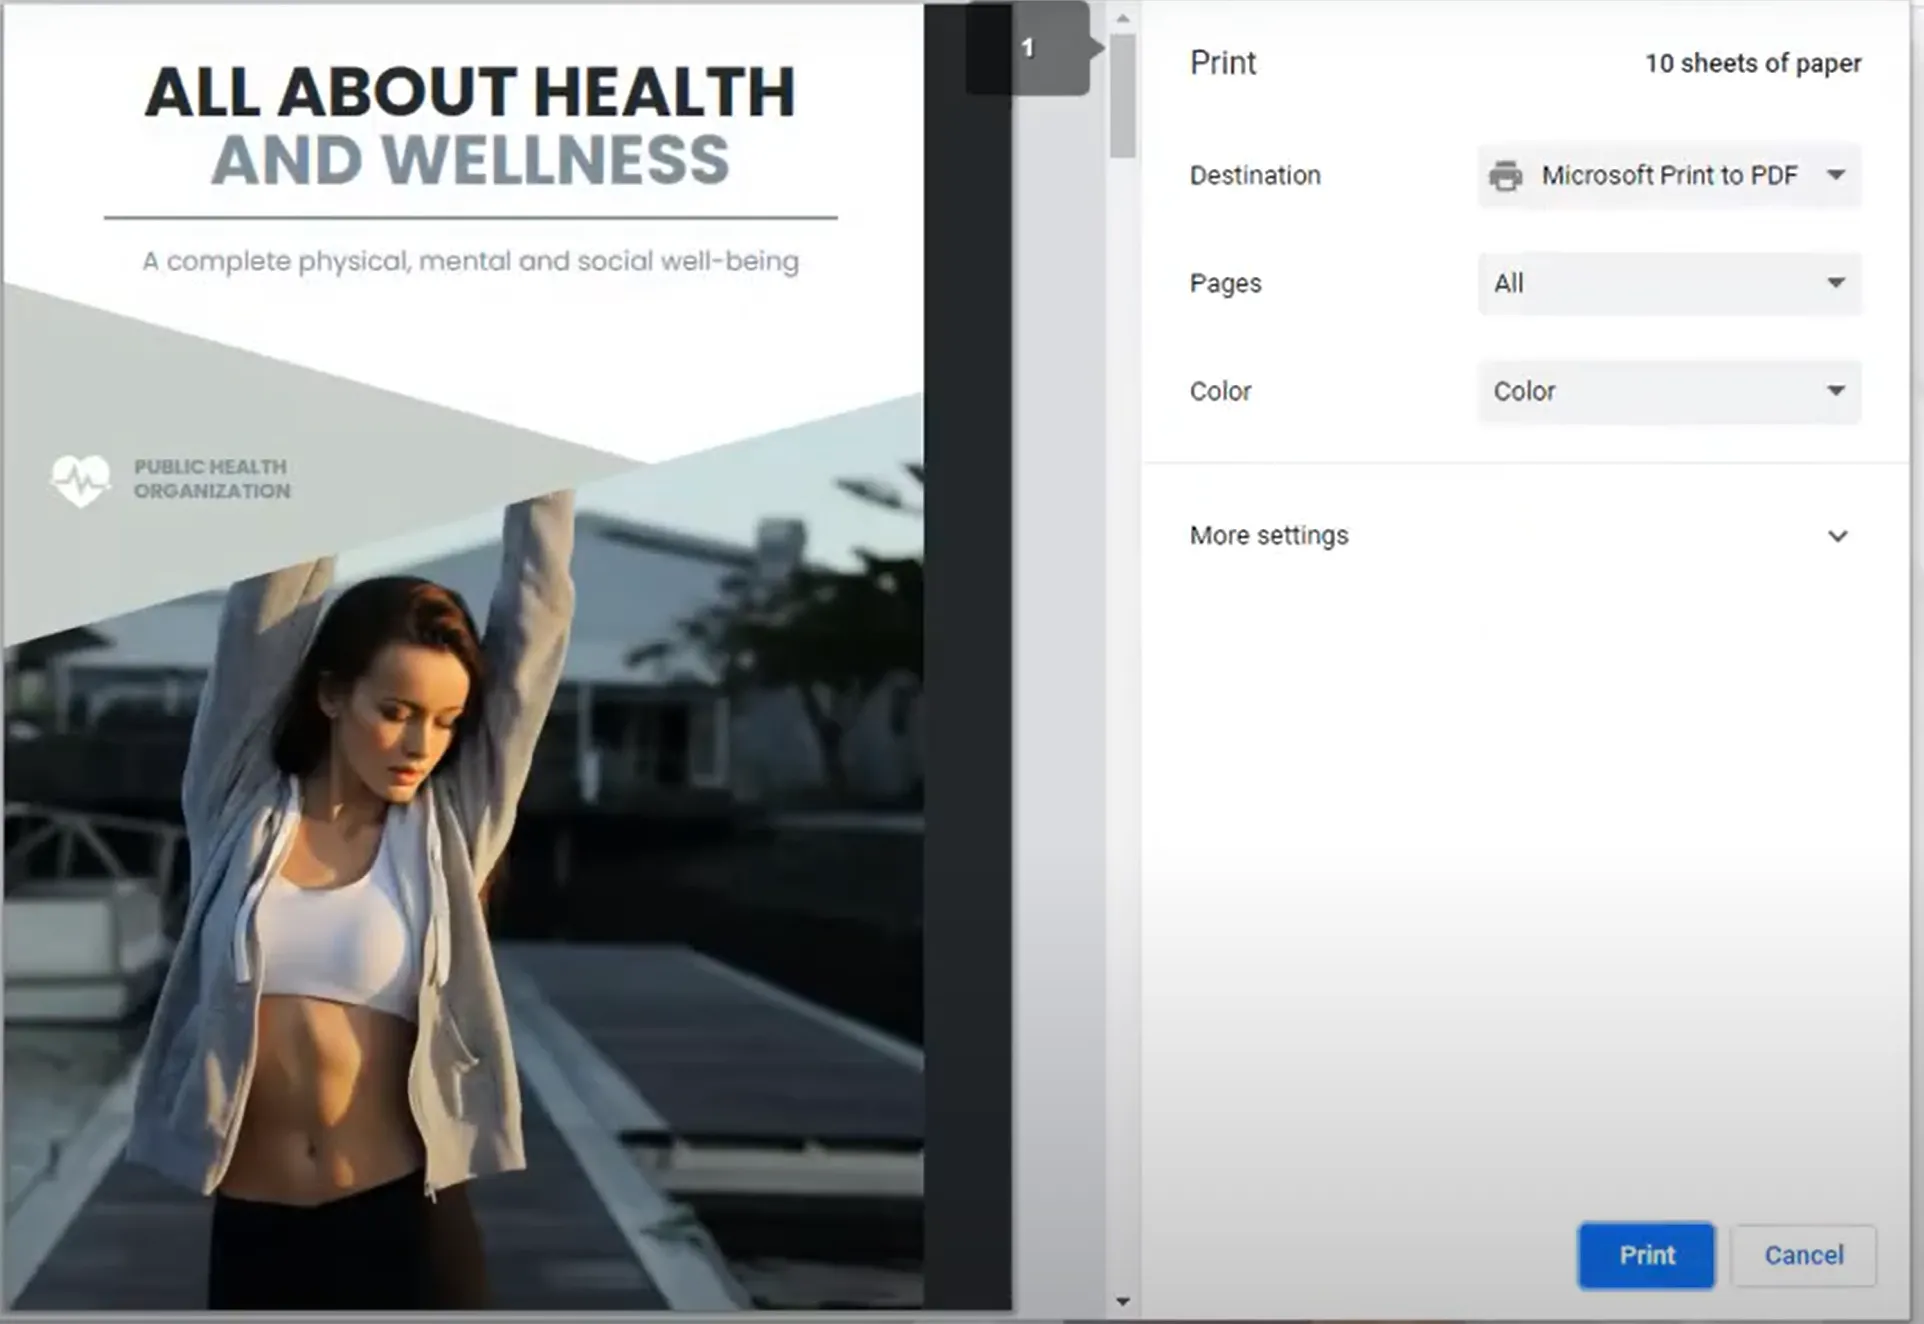1924x1324 pixels.
Task: Click the Print dialog title
Action: pos(1222,62)
